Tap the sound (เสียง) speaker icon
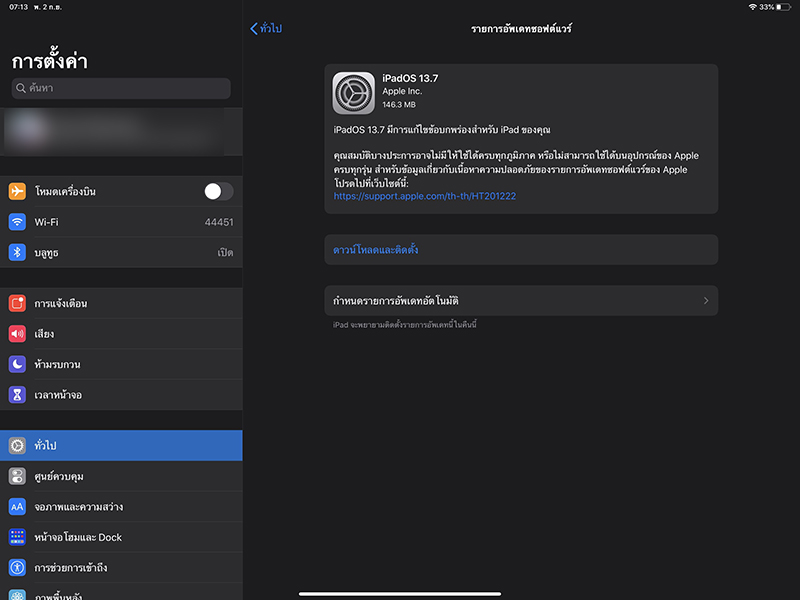Viewport: 800px width, 600px height. tap(17, 334)
